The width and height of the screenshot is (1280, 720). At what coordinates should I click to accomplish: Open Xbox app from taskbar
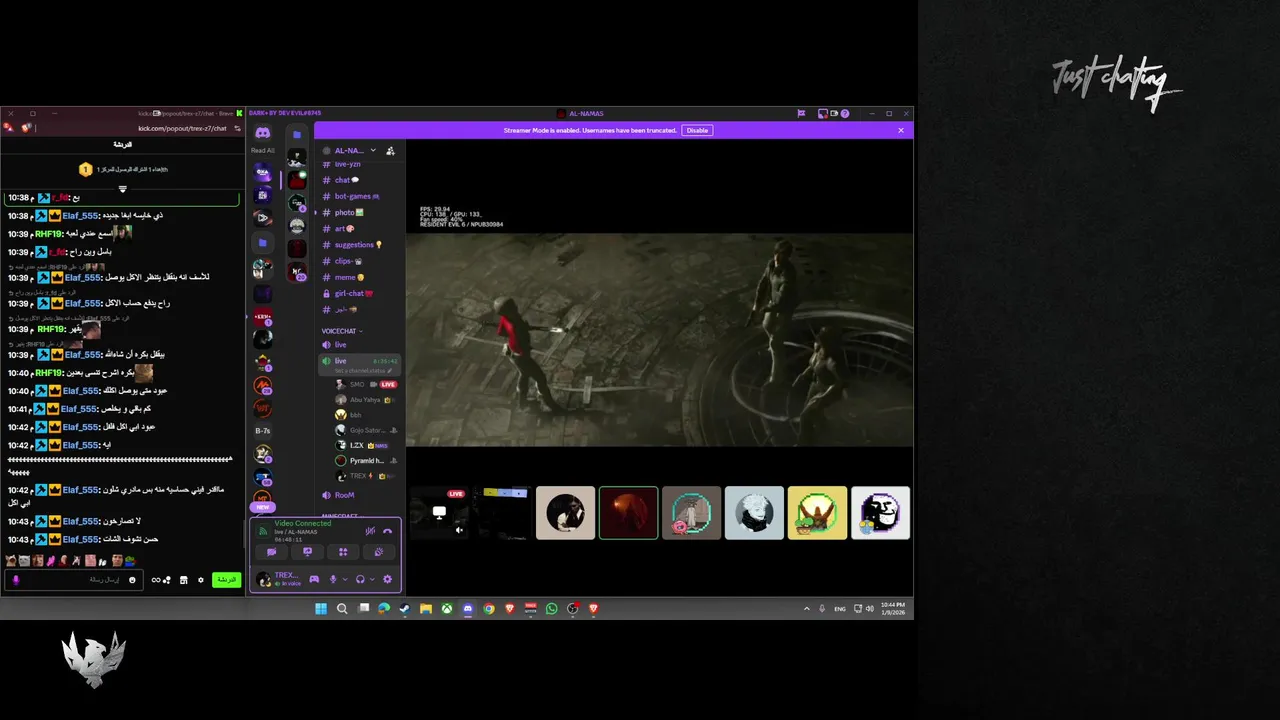click(447, 608)
